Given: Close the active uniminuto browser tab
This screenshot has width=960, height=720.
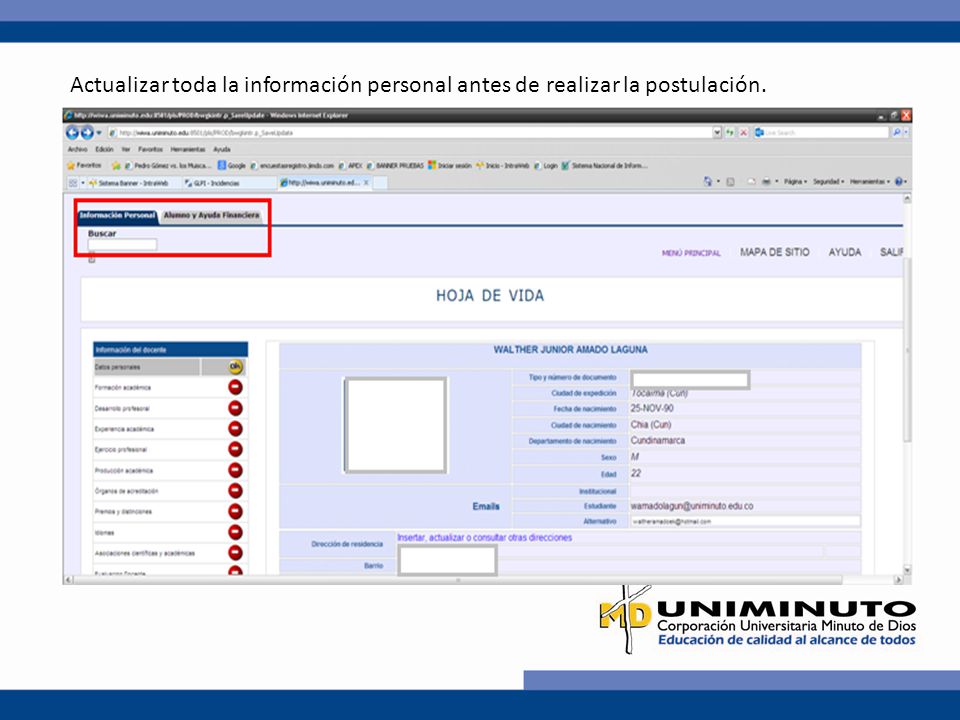Looking at the screenshot, I should [366, 182].
